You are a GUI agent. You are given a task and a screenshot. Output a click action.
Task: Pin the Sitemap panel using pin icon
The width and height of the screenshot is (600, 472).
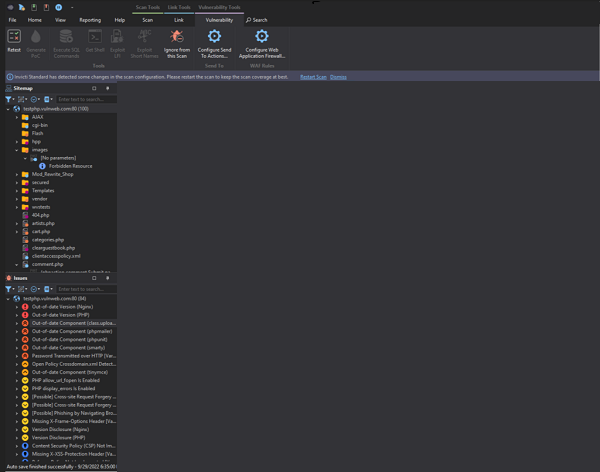click(x=107, y=88)
